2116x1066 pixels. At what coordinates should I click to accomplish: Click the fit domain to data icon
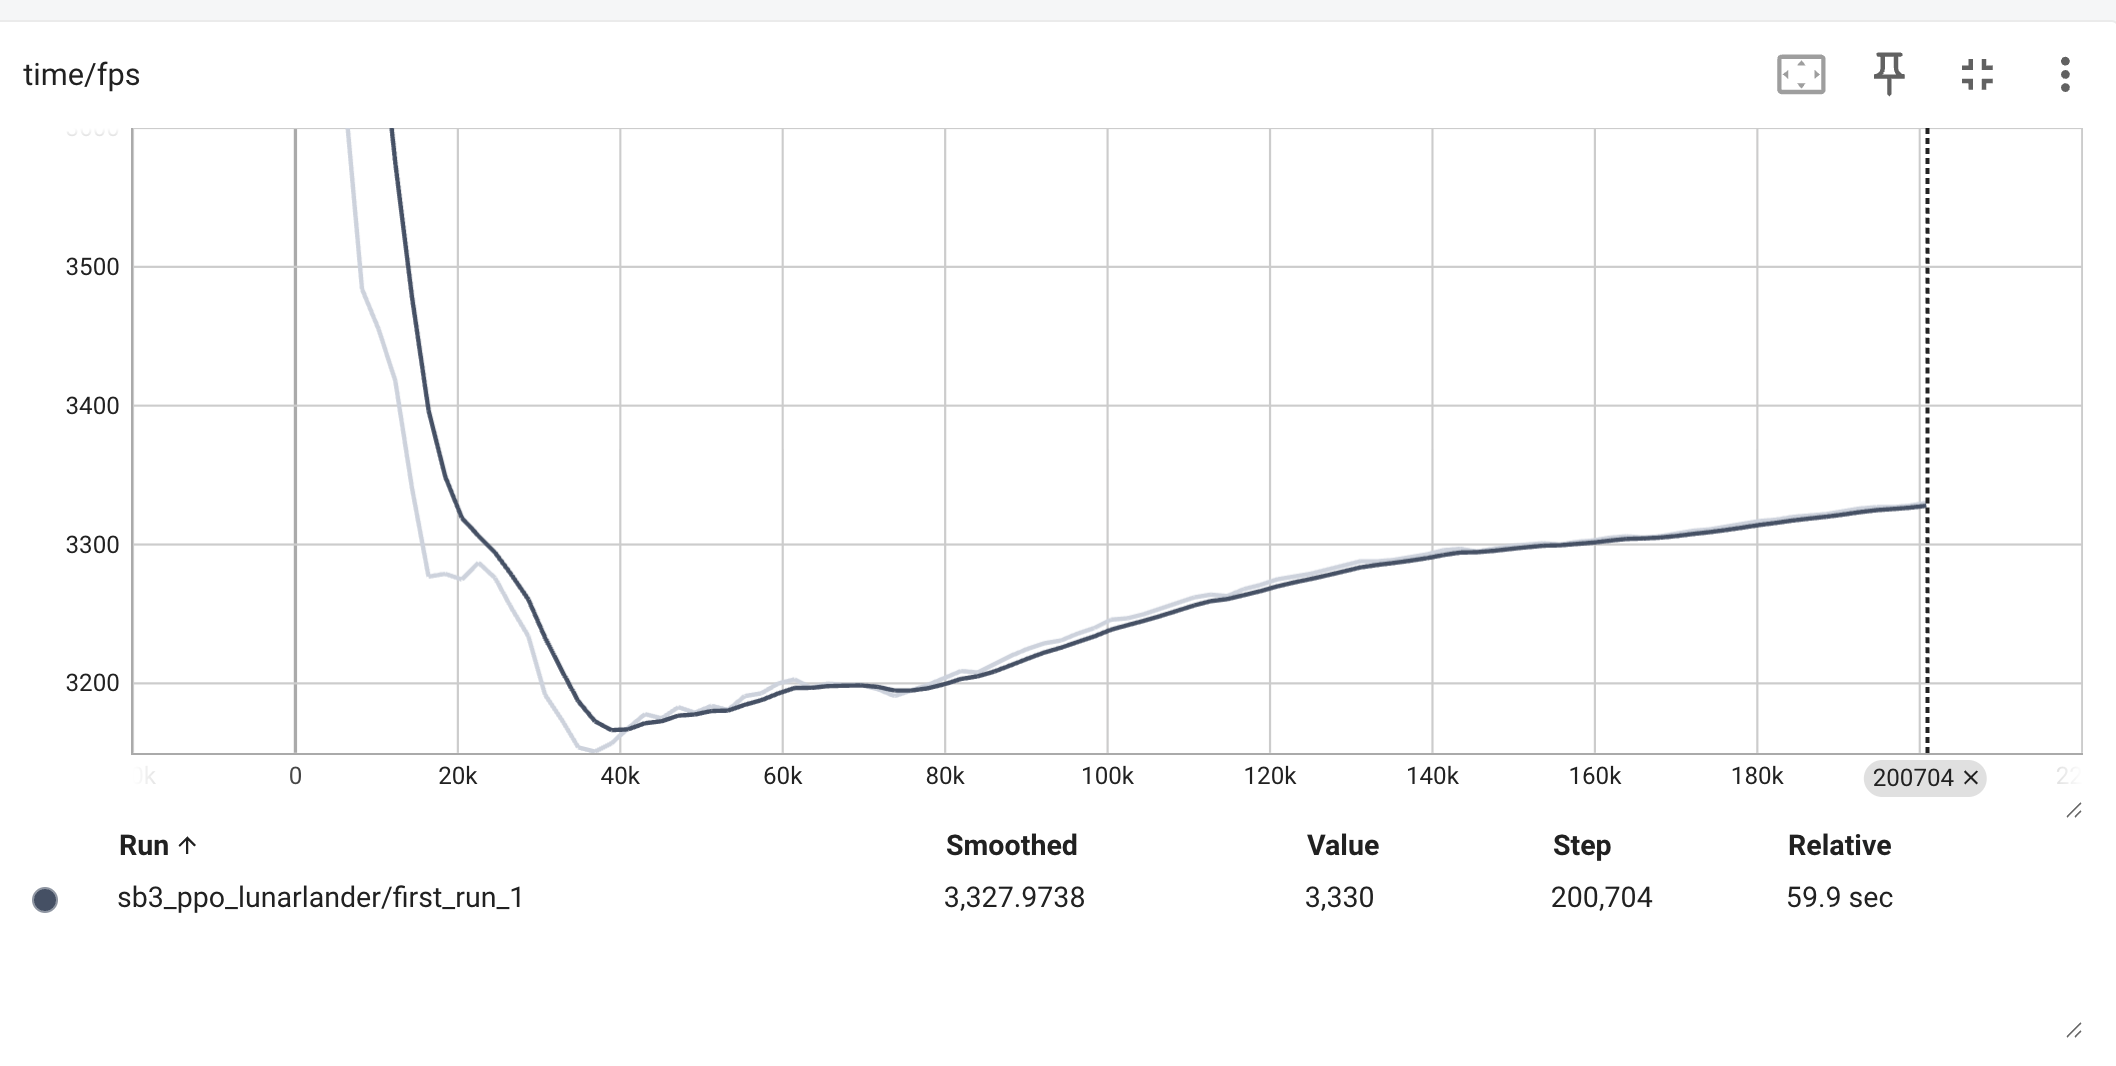click(1801, 75)
